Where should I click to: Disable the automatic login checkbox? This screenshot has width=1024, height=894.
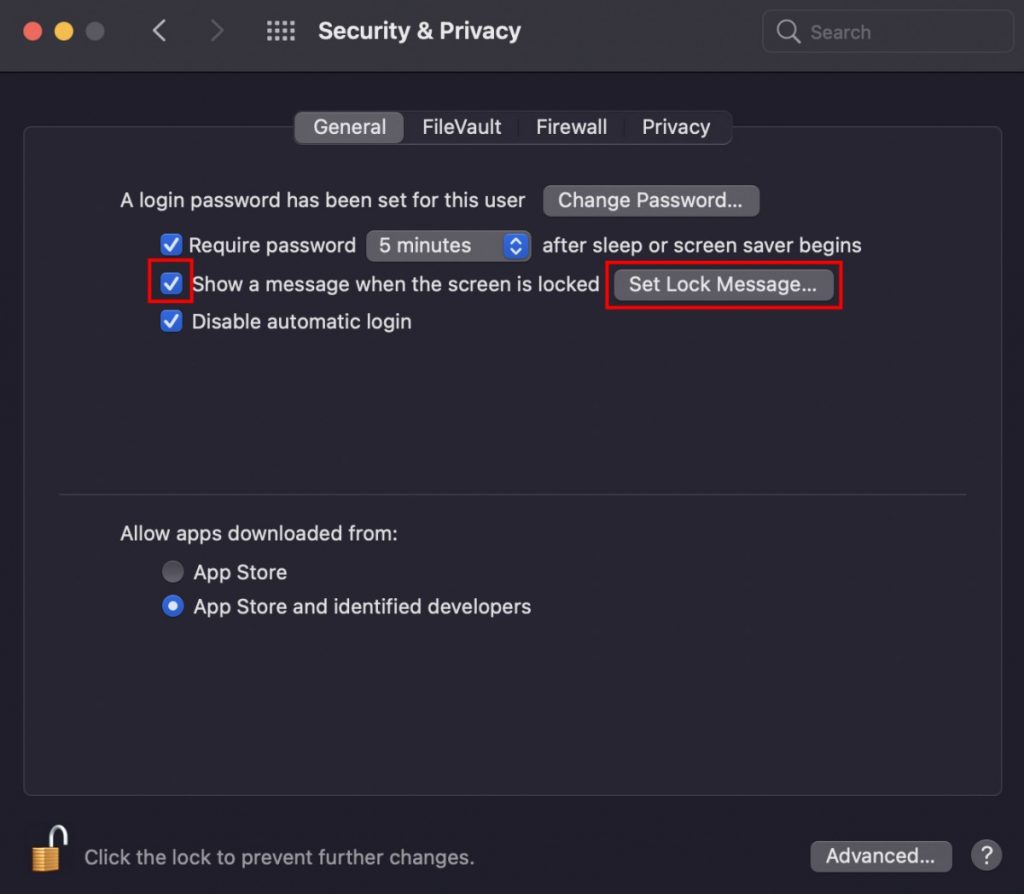171,321
